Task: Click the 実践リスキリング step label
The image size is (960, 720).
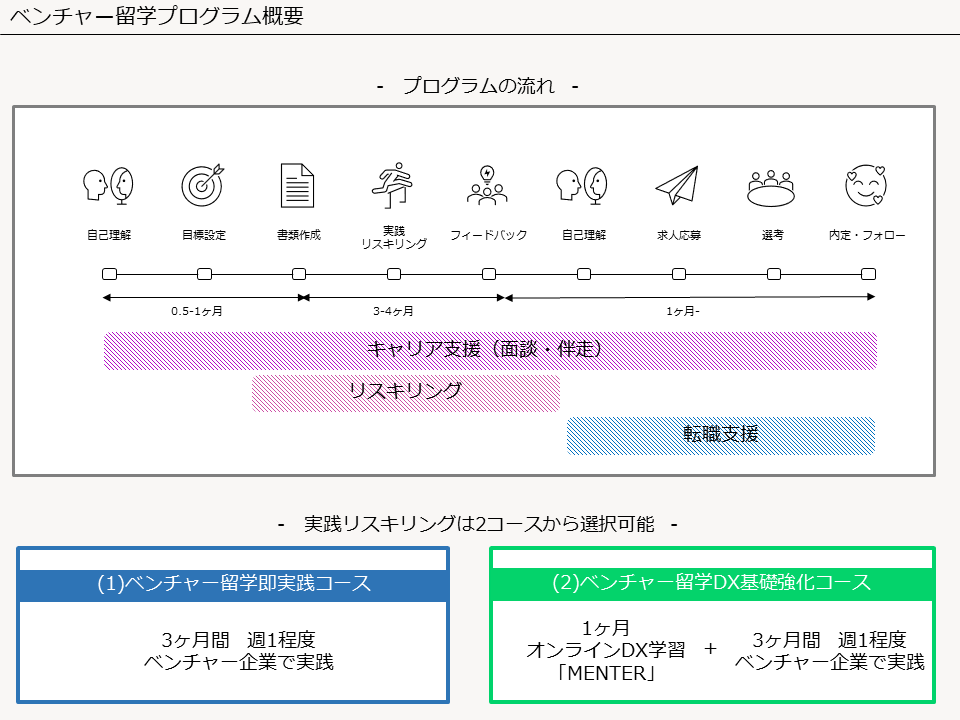Action: point(394,237)
